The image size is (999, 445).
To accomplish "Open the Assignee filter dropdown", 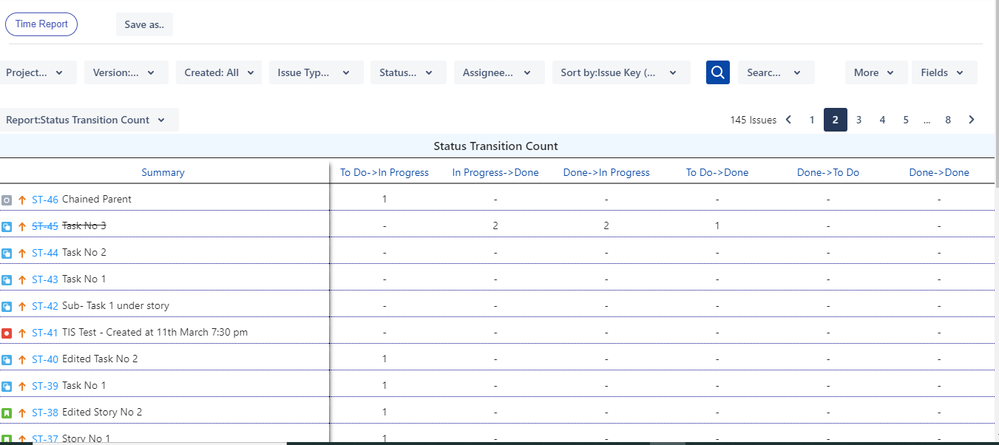I will (x=500, y=73).
